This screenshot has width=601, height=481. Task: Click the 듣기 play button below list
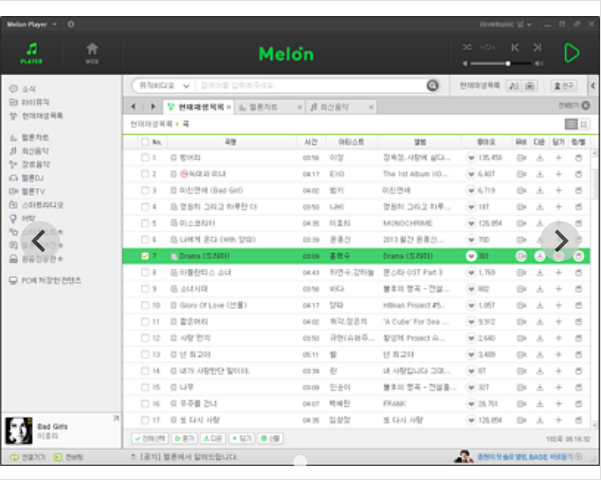(184, 438)
